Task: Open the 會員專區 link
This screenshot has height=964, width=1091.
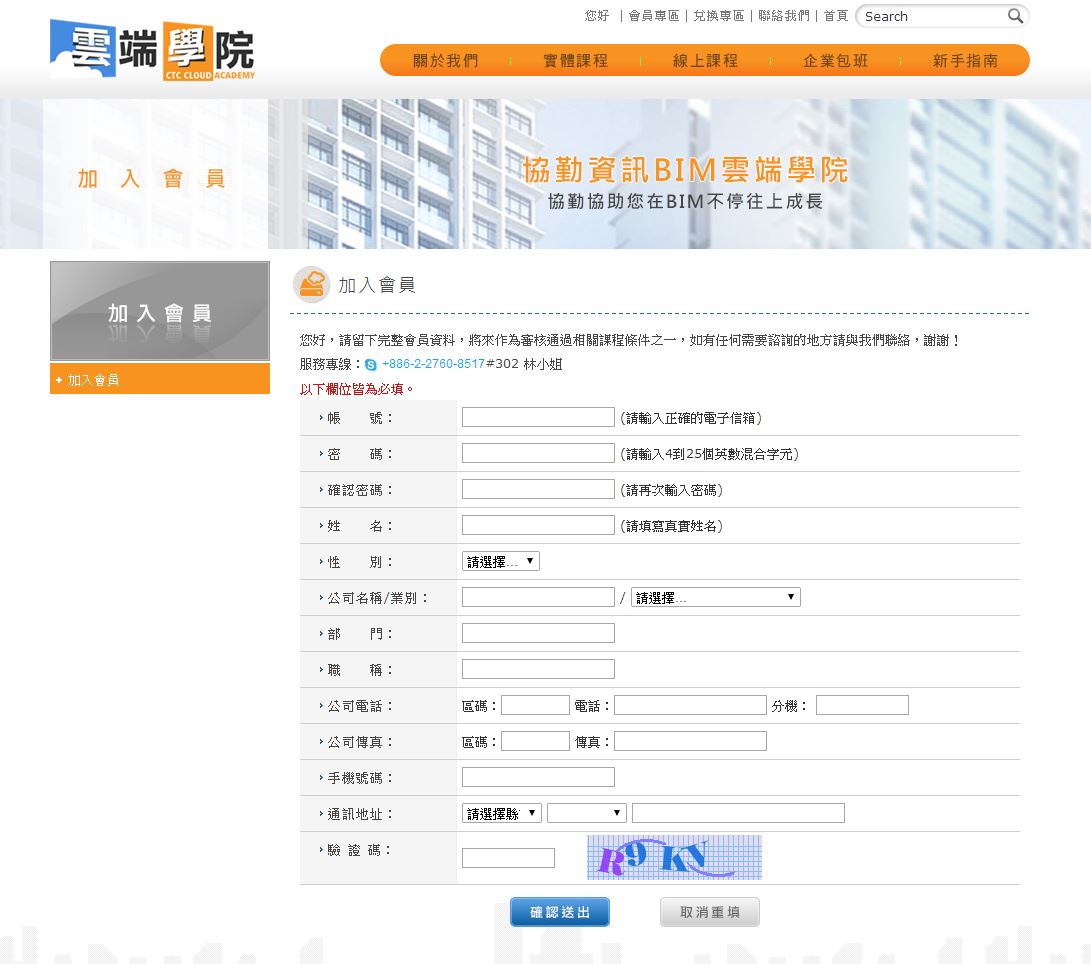Action: (x=653, y=16)
